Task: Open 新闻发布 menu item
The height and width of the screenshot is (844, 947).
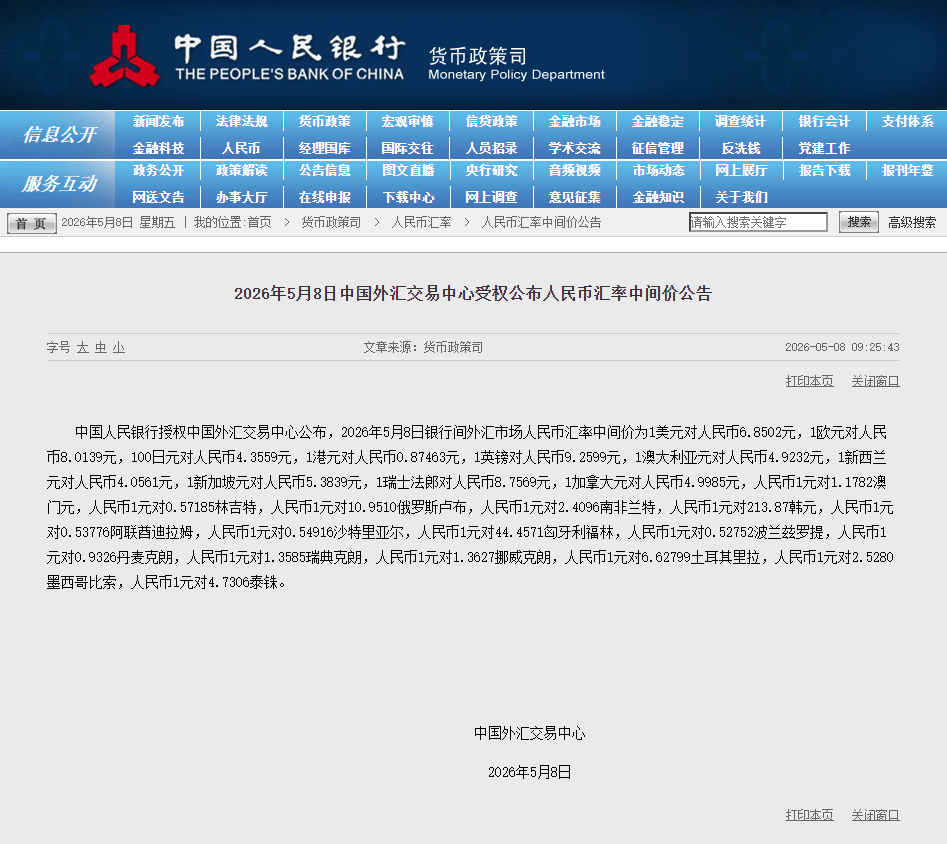Action: pos(158,121)
